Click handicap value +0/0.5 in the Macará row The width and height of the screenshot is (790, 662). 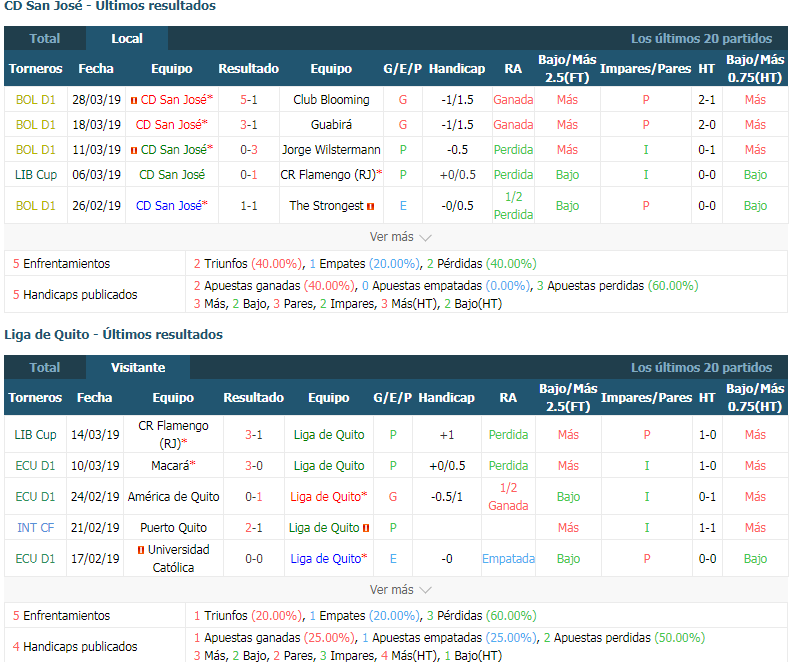coord(447,466)
